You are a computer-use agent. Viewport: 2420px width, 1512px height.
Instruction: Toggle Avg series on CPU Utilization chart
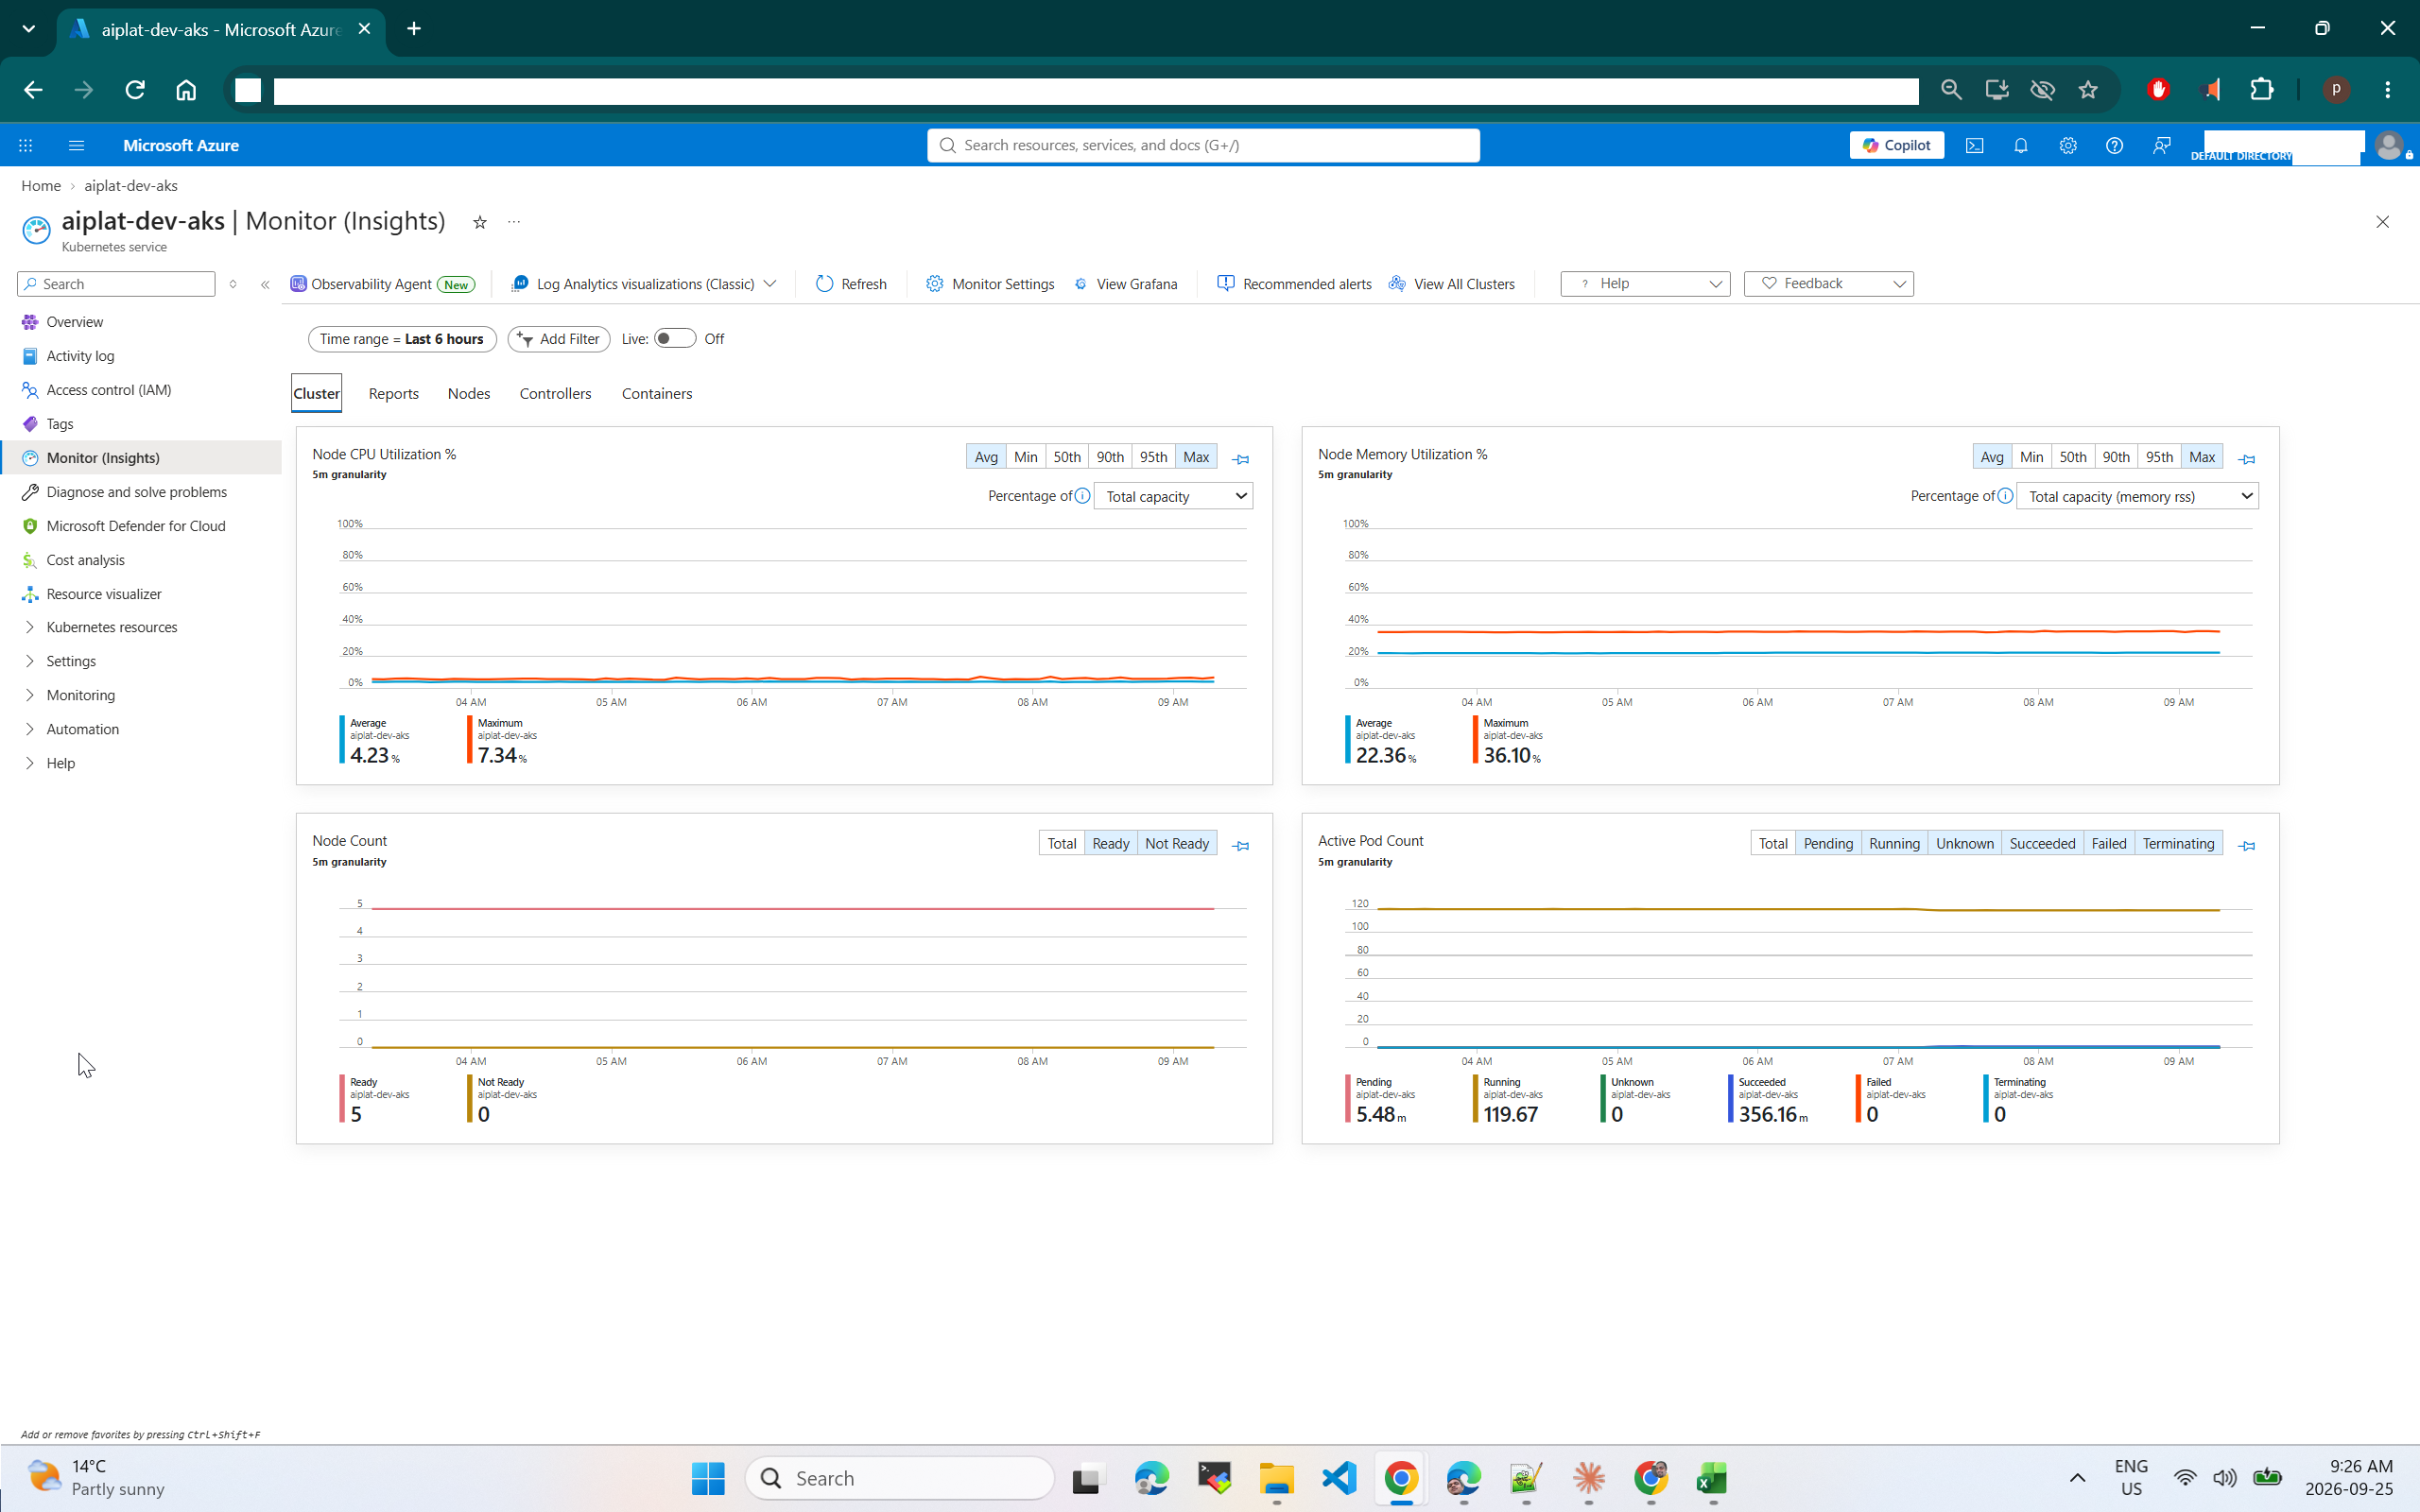[x=986, y=457]
